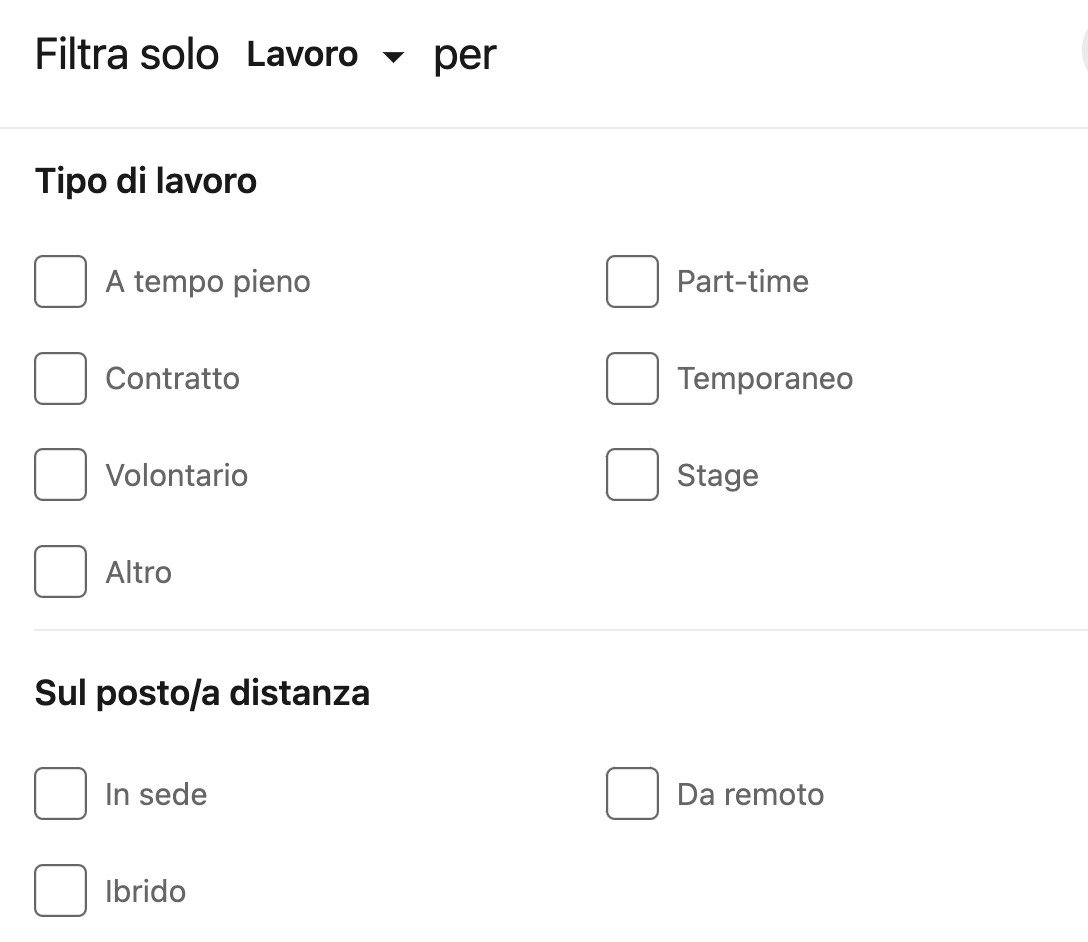Click the "Filtra solo" header text
Image resolution: width=1088 pixels, height=942 pixels.
tap(127, 54)
